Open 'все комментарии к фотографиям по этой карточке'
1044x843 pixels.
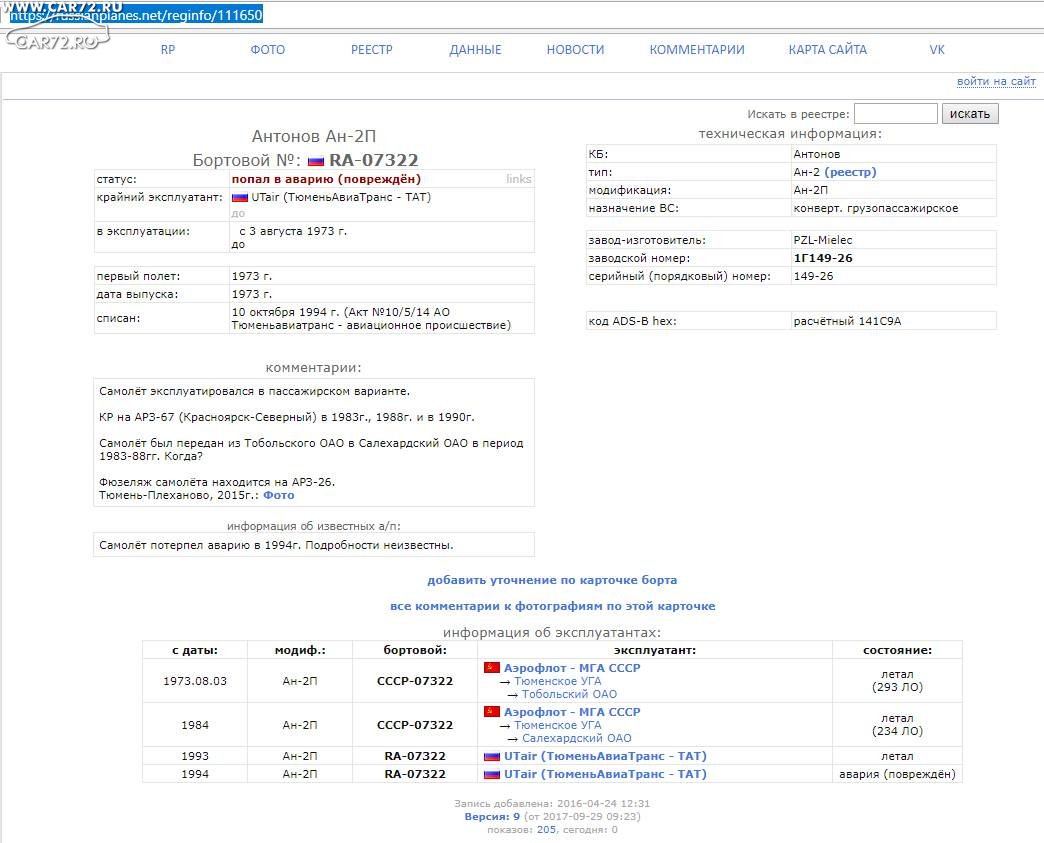click(553, 606)
